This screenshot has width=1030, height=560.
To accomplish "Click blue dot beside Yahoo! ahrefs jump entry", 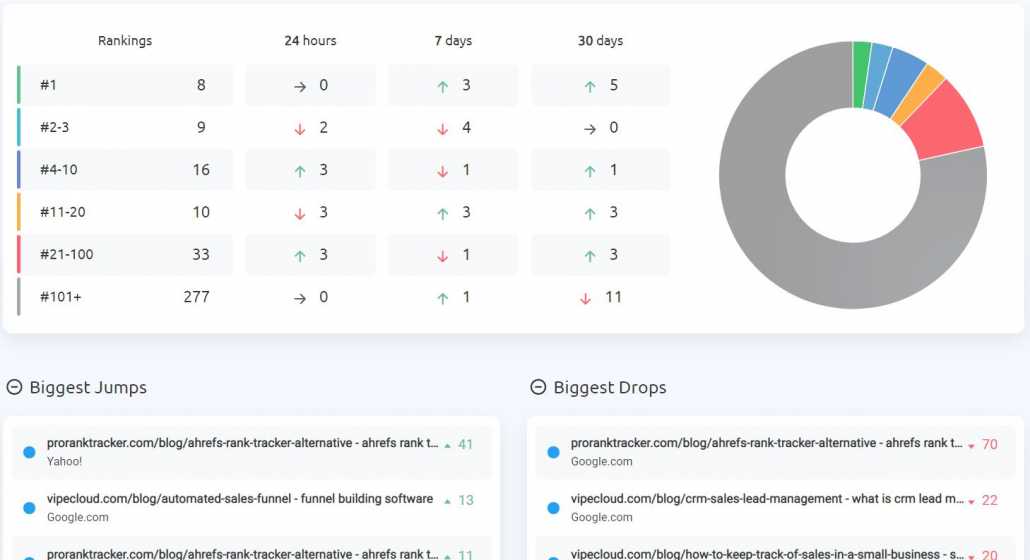I will pos(29,452).
